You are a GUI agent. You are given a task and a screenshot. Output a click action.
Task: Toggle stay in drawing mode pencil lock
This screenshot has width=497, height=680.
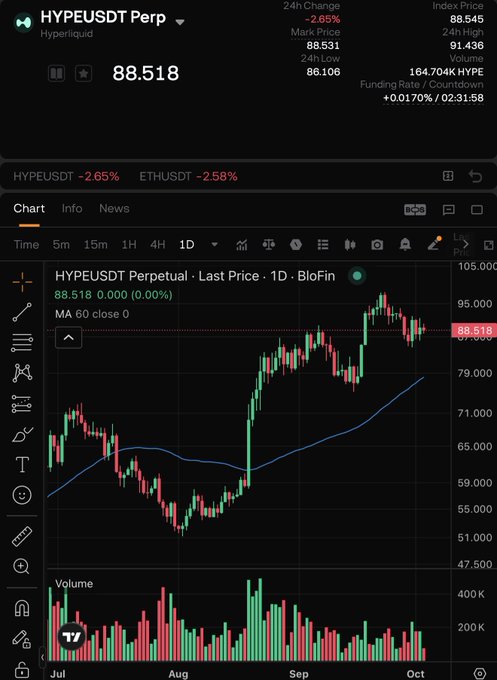coord(21,639)
